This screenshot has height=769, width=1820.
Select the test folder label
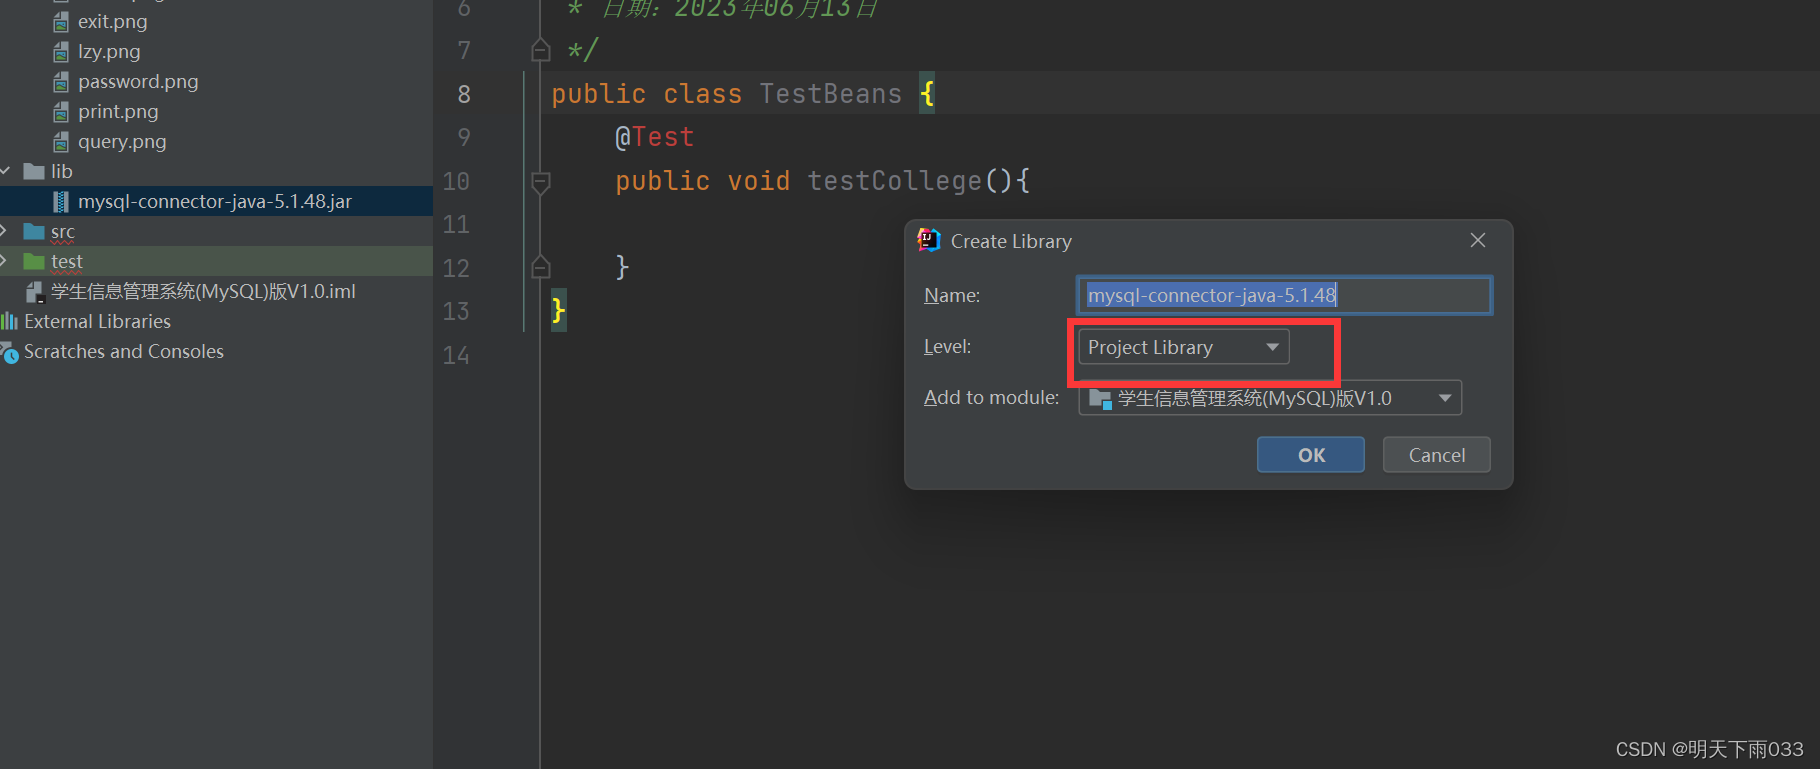click(x=67, y=262)
